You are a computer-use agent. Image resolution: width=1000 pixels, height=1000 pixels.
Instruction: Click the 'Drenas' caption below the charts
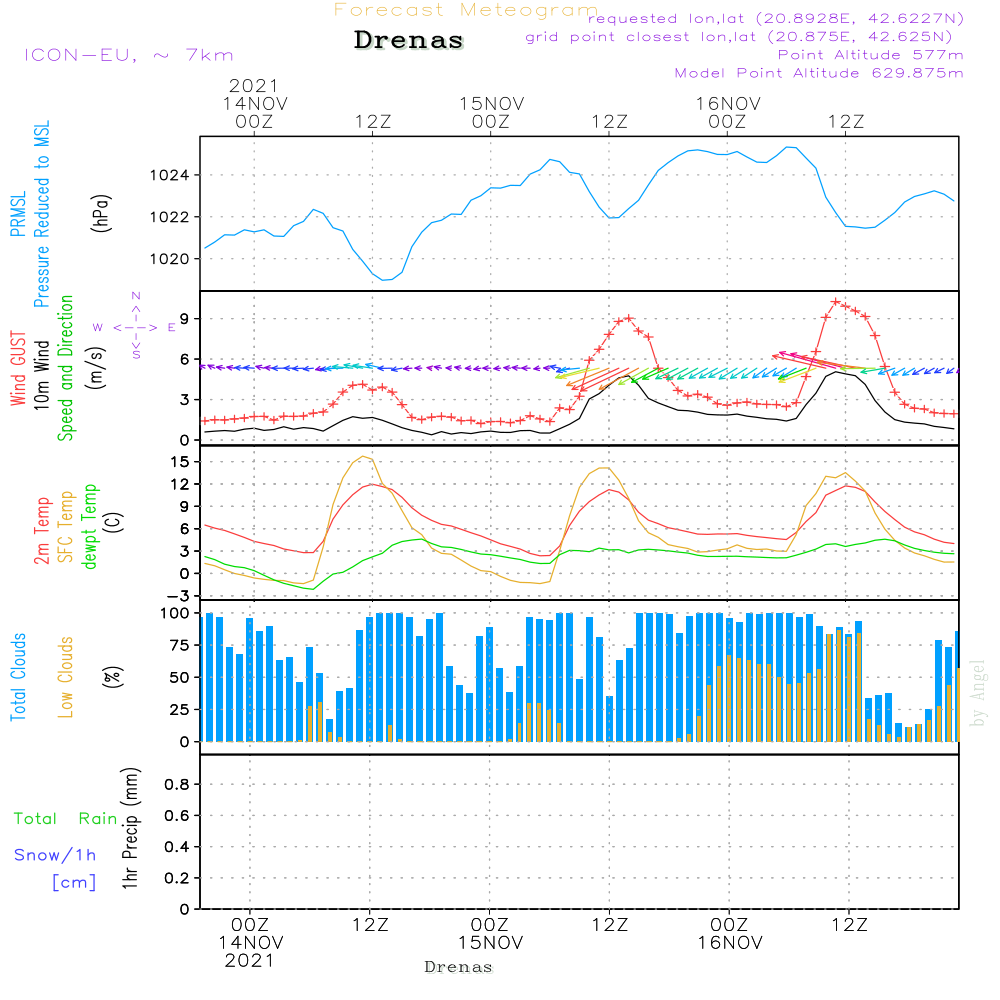pyautogui.click(x=458, y=967)
